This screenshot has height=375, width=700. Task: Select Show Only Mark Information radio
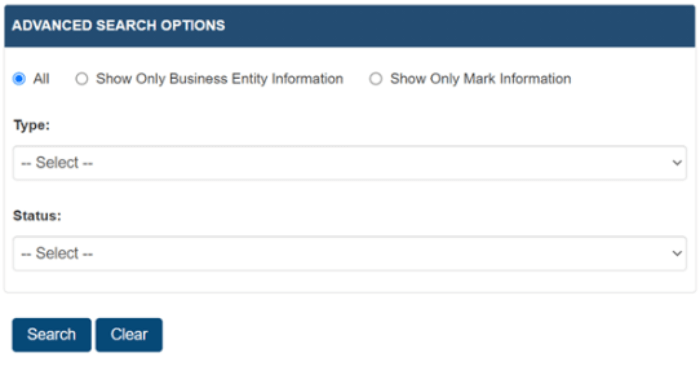tap(375, 79)
